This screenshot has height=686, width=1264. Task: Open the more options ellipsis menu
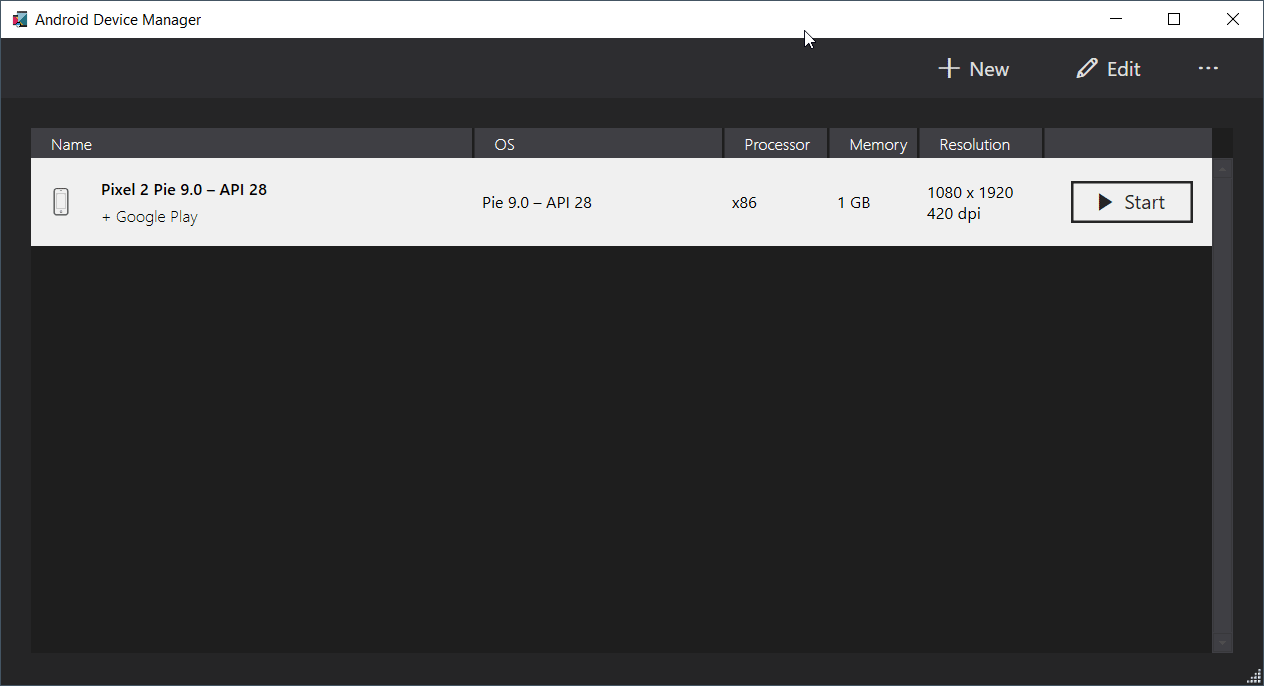(1208, 68)
